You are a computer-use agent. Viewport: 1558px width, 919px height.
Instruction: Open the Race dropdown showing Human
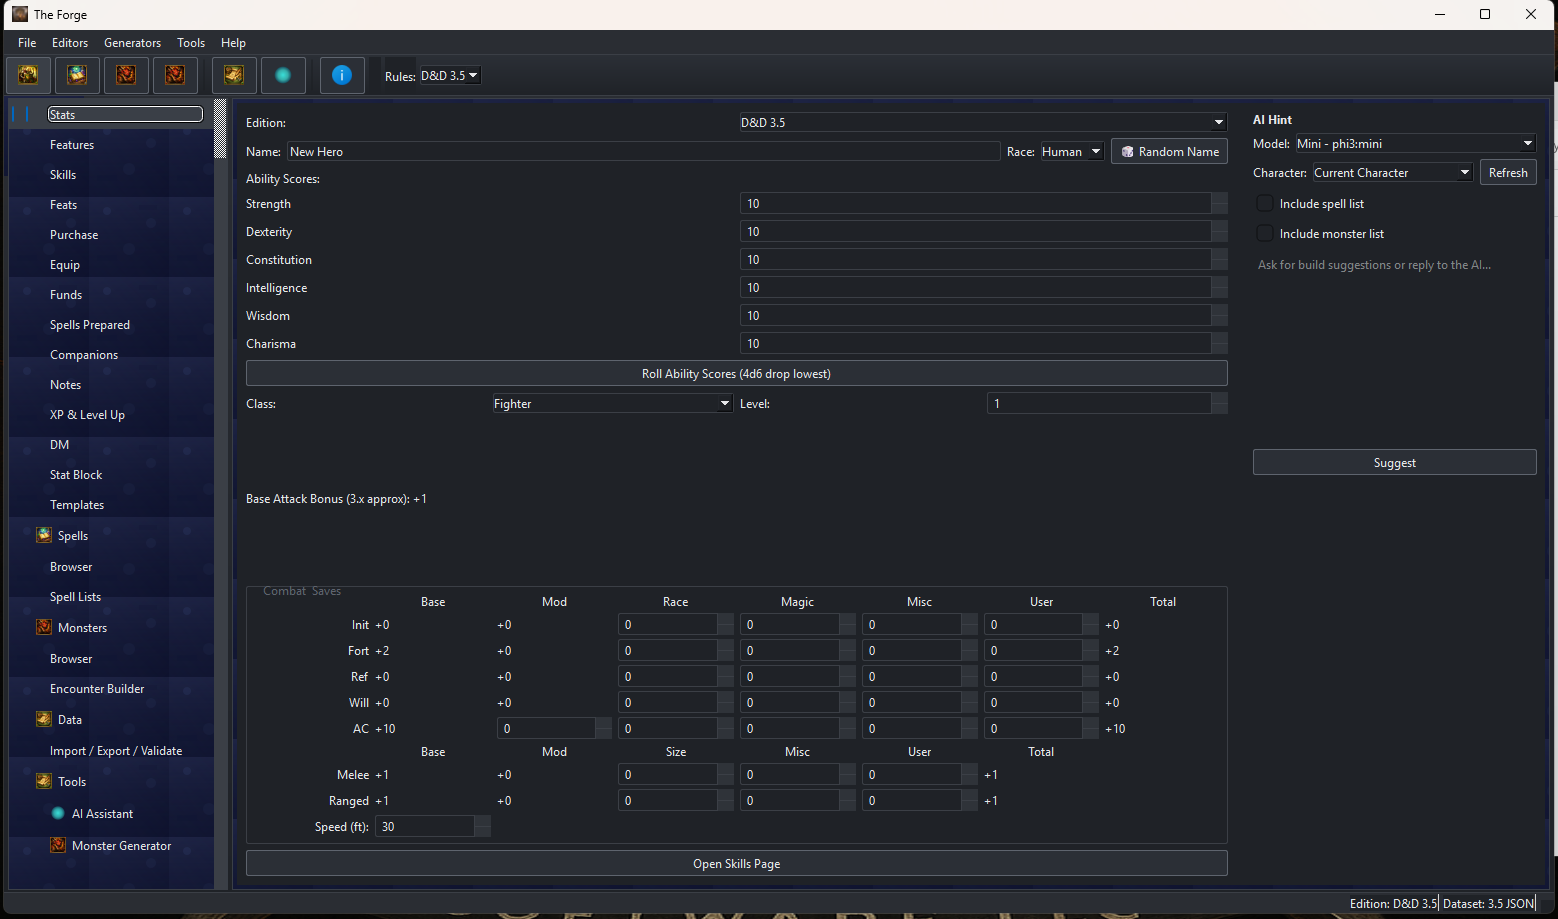(1071, 151)
